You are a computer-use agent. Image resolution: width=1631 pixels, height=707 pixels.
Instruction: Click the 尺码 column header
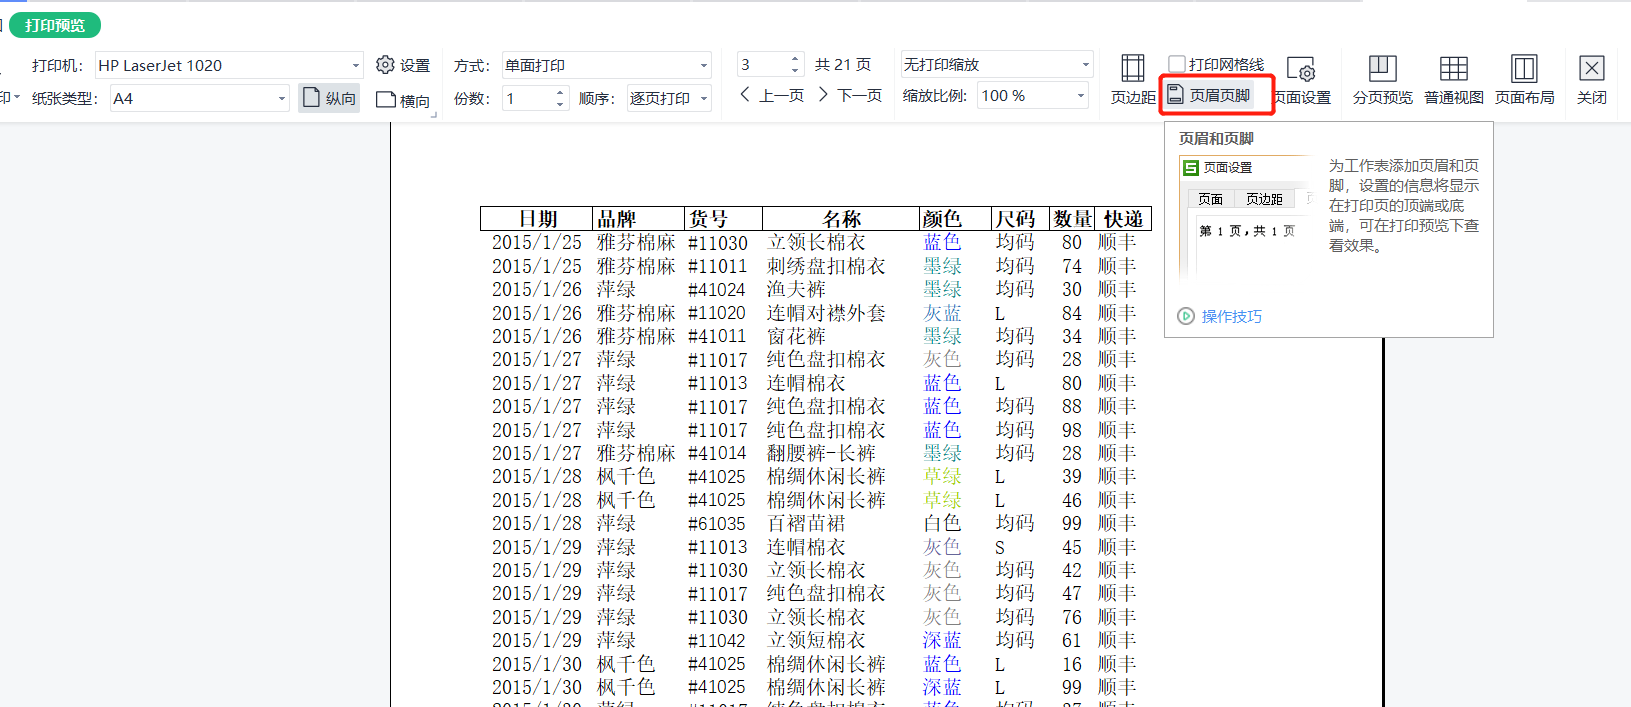[1019, 219]
